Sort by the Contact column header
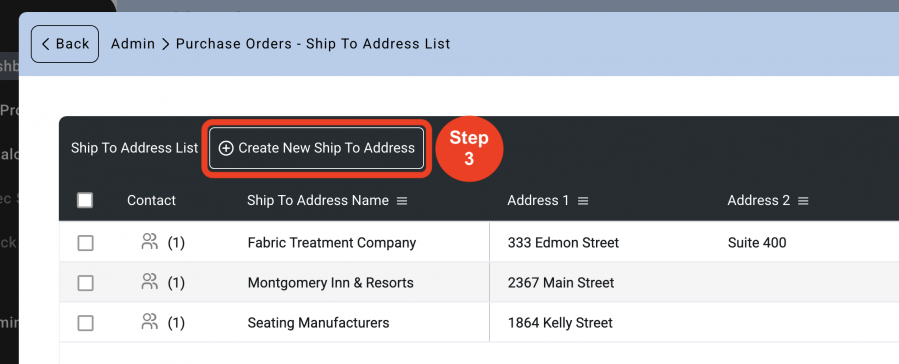Screen dimensions: 899x364 151,200
